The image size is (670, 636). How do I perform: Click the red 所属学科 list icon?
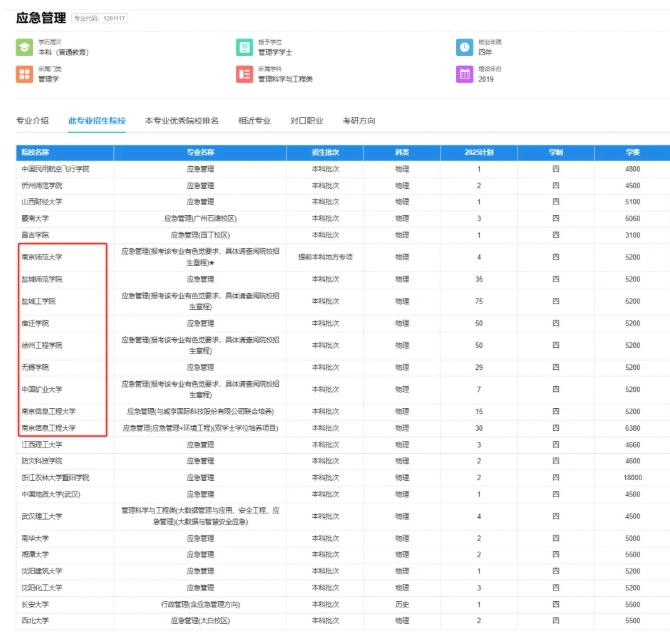pyautogui.click(x=244, y=74)
